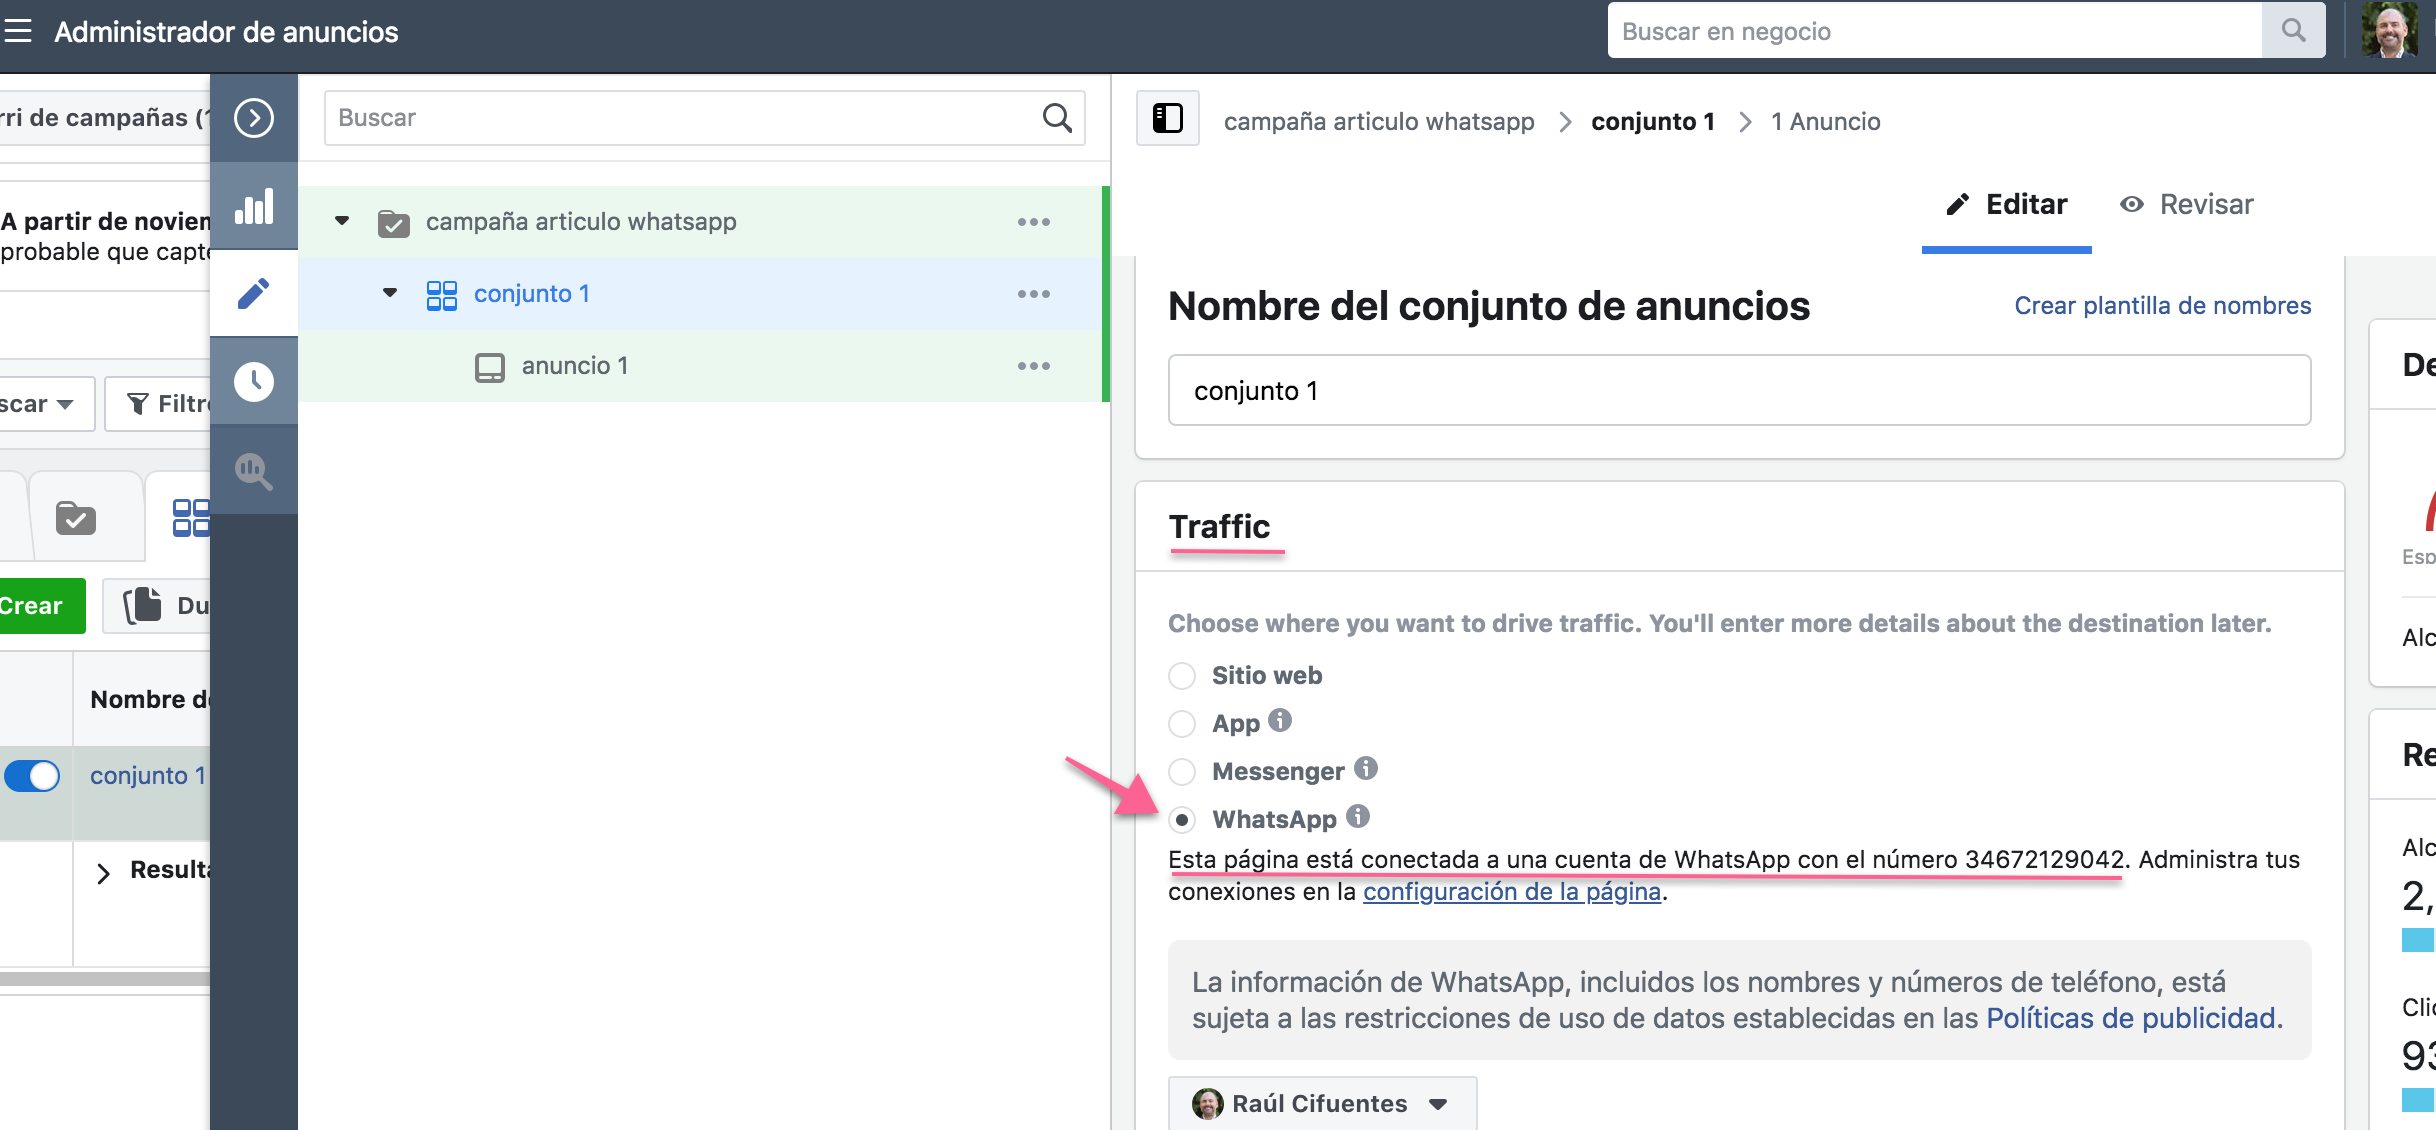
Task: Go to campaña articulo whatsapp breadcrumb
Action: point(1379,121)
